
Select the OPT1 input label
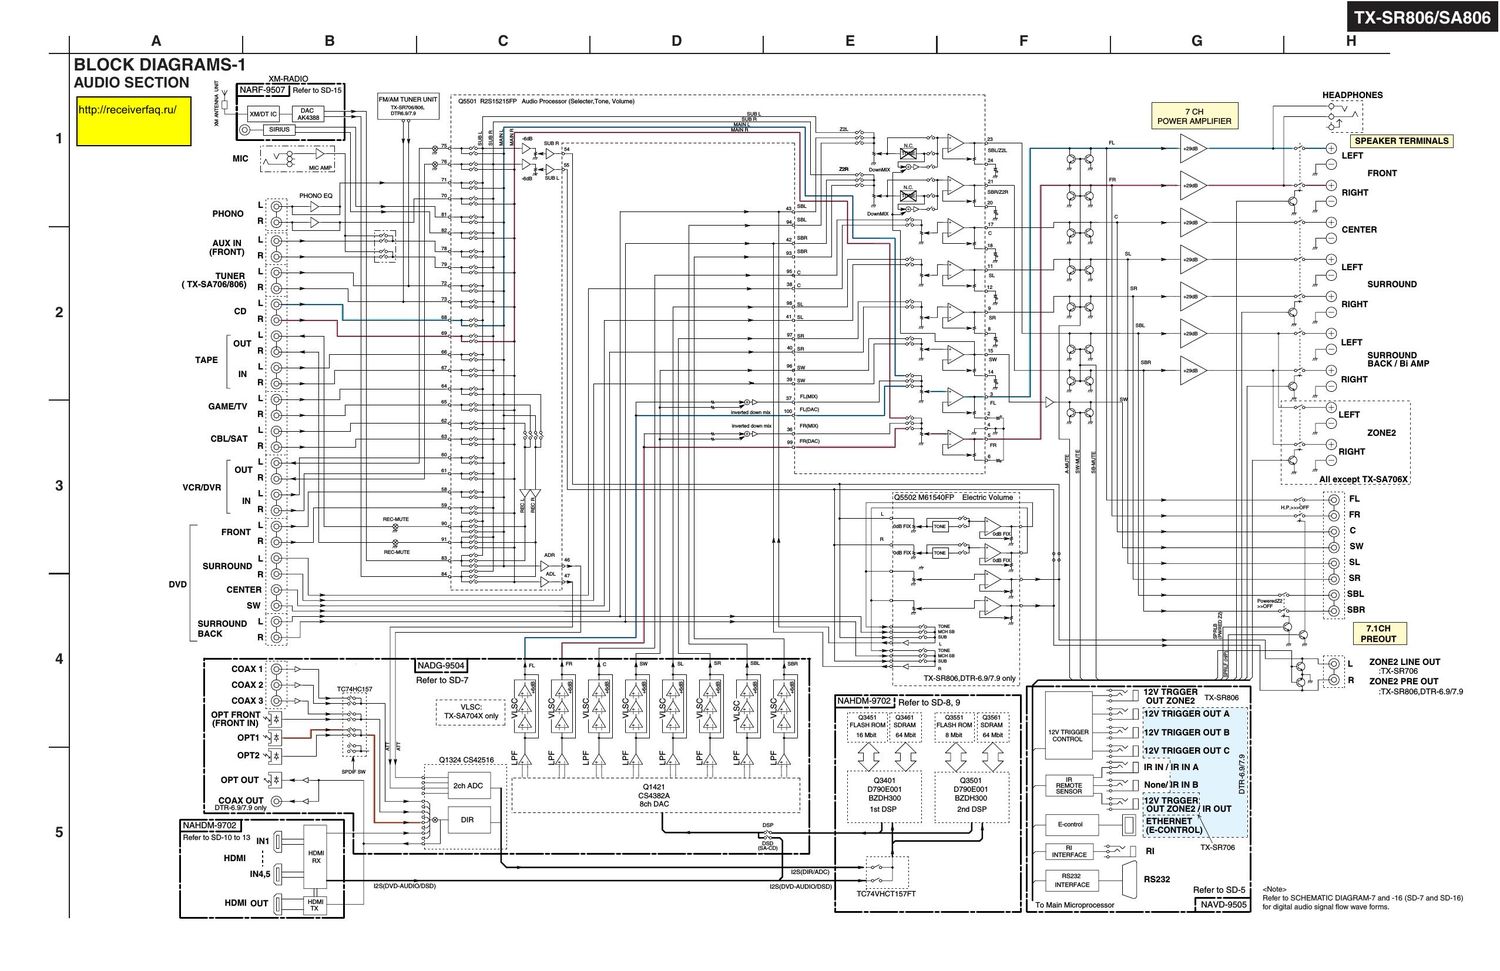click(x=248, y=738)
